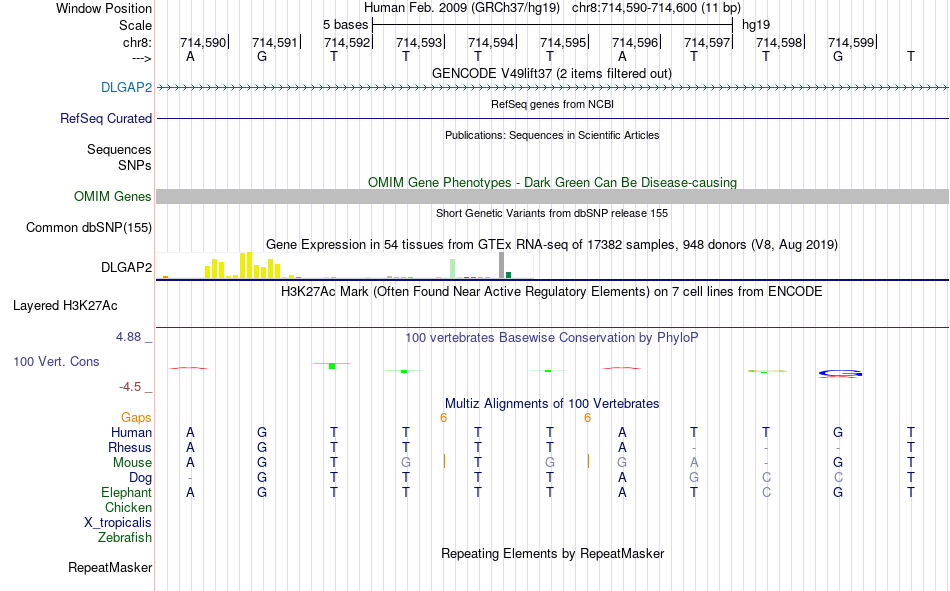Click the OMIM Gene Phenotypes track title

552,182
